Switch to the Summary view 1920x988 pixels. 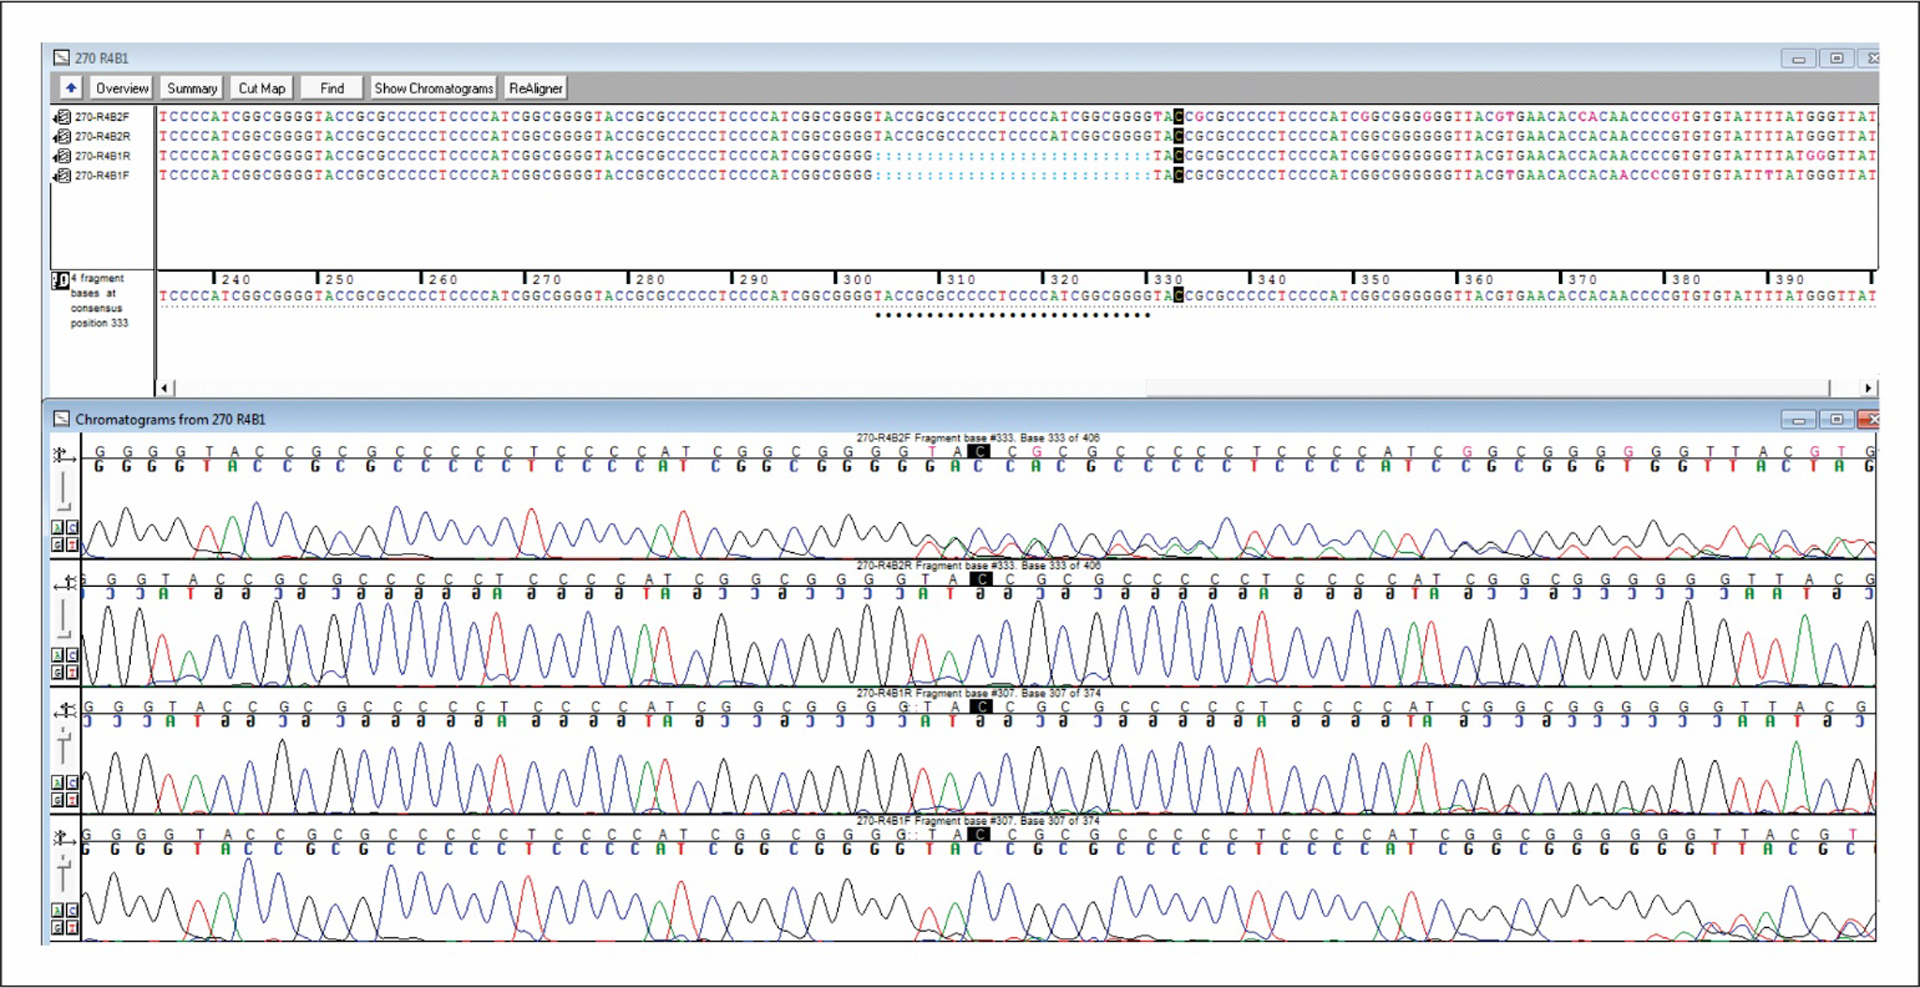point(191,88)
